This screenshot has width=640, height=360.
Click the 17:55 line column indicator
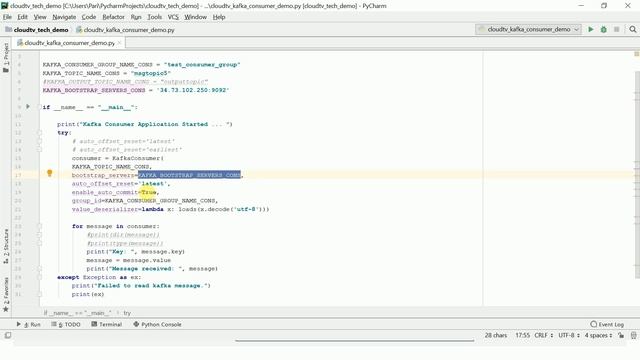coord(522,335)
